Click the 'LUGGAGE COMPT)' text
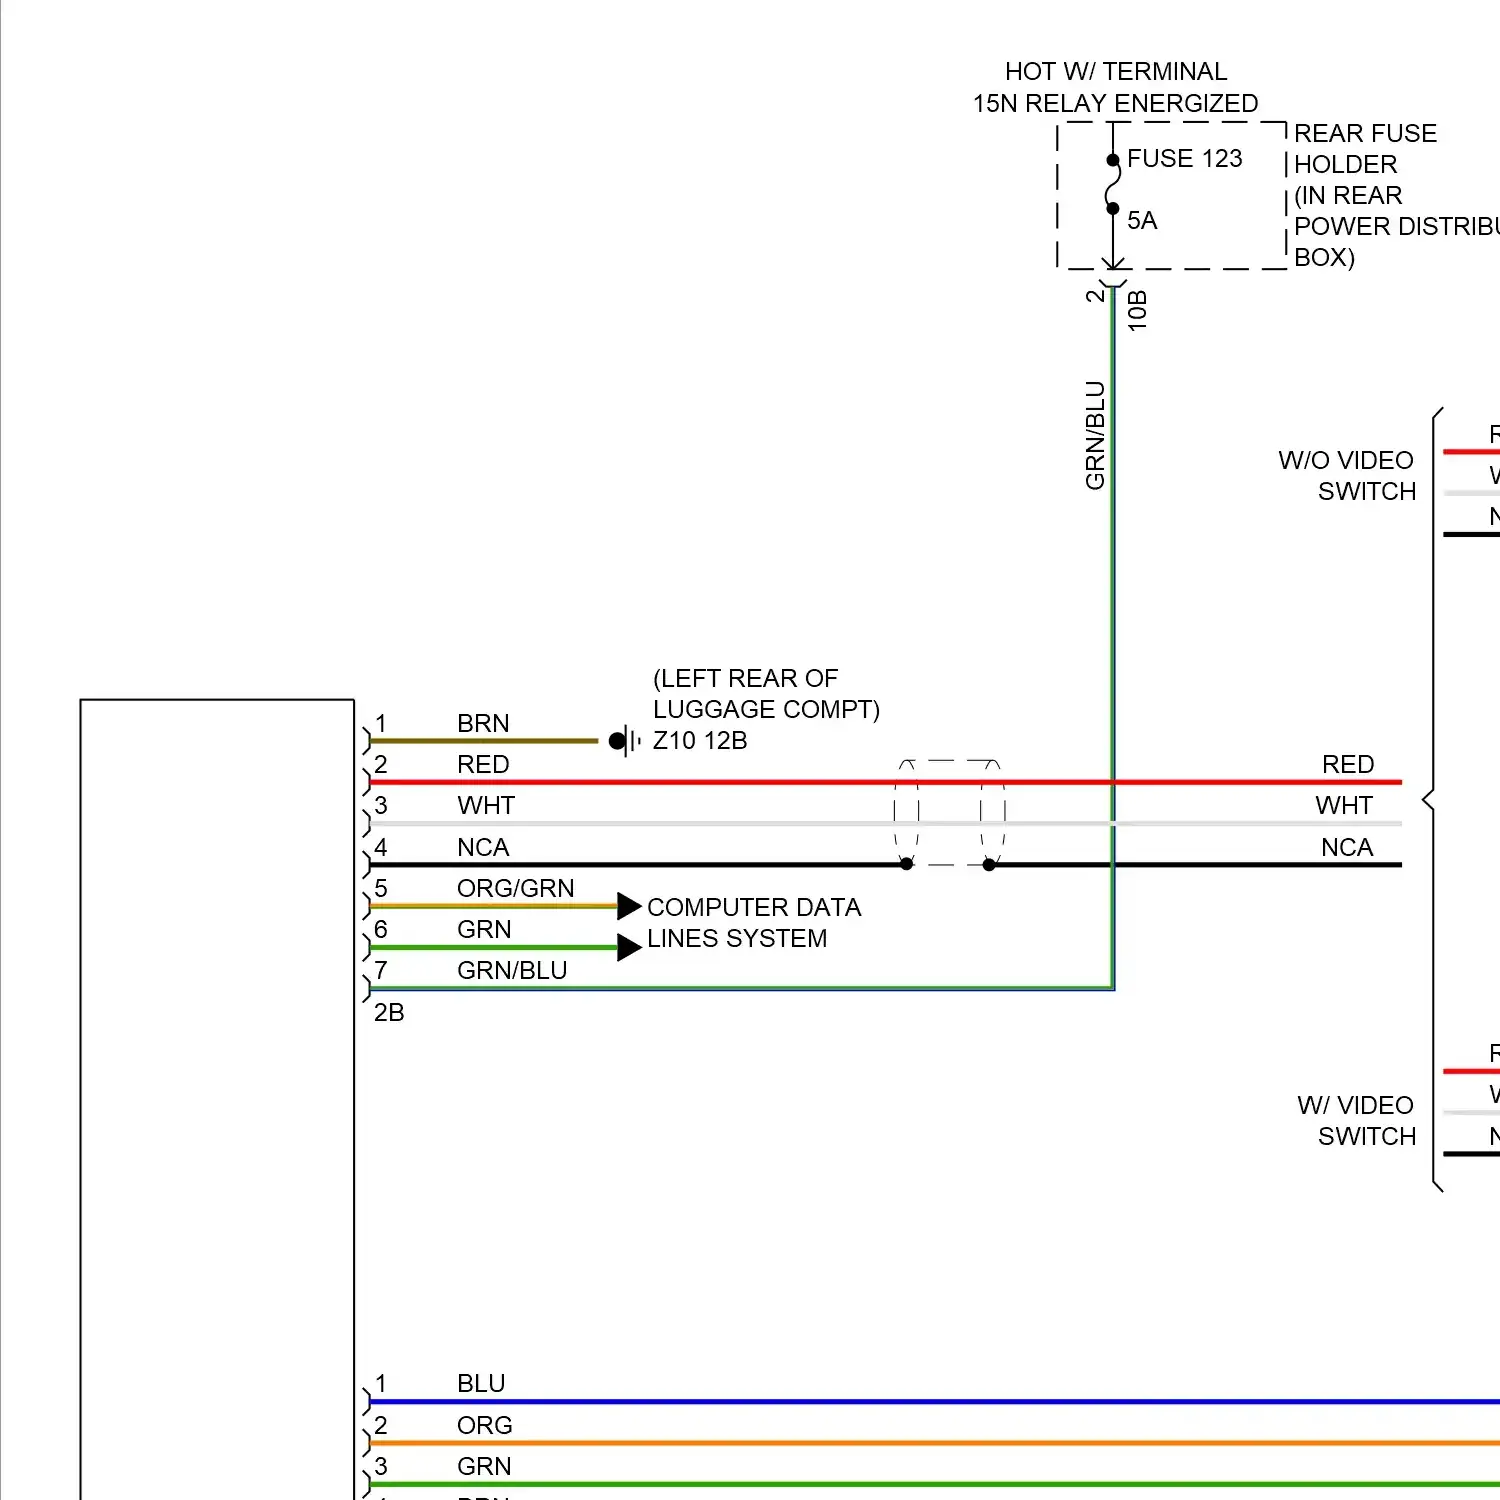This screenshot has height=1500, width=1500. 766,710
